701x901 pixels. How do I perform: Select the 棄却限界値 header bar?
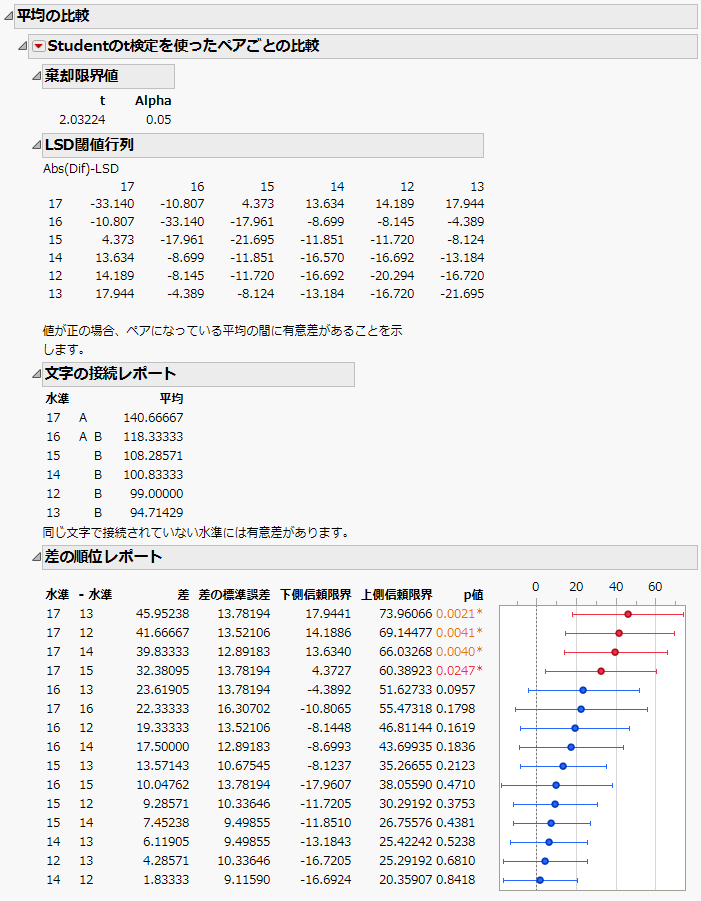[108, 76]
